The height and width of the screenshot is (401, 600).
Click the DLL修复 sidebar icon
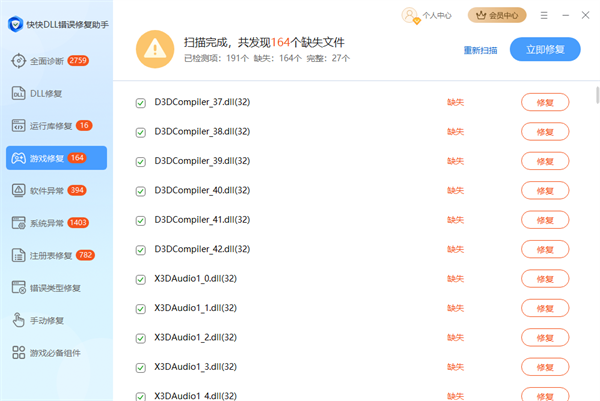pyautogui.click(x=18, y=93)
